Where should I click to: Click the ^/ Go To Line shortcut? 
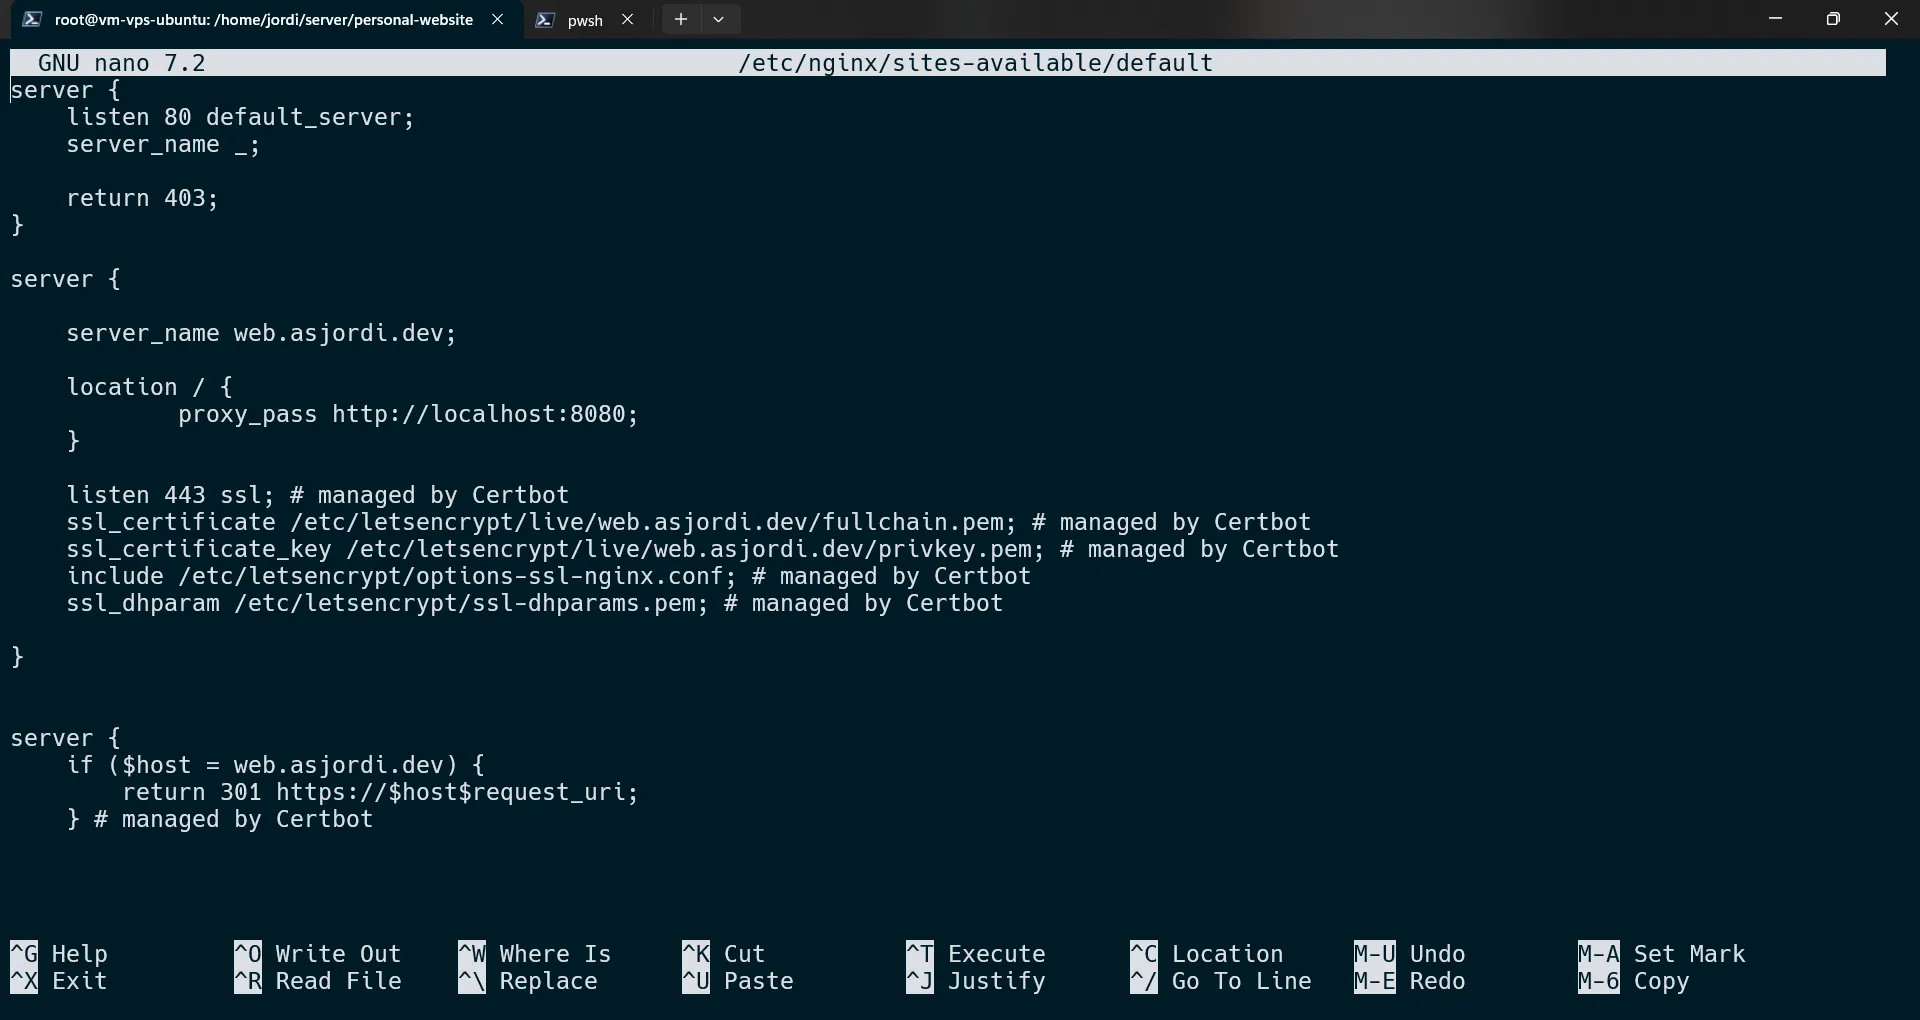coord(1221,981)
